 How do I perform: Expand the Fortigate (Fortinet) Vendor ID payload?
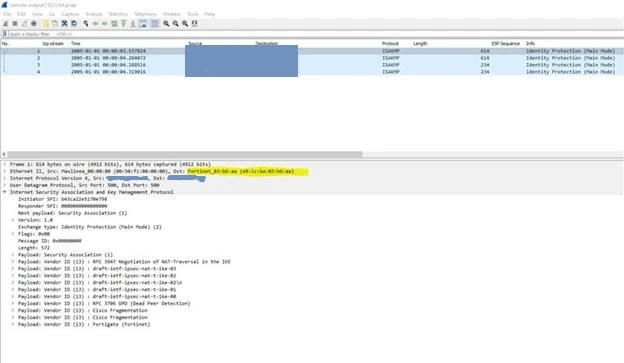tap(13, 324)
